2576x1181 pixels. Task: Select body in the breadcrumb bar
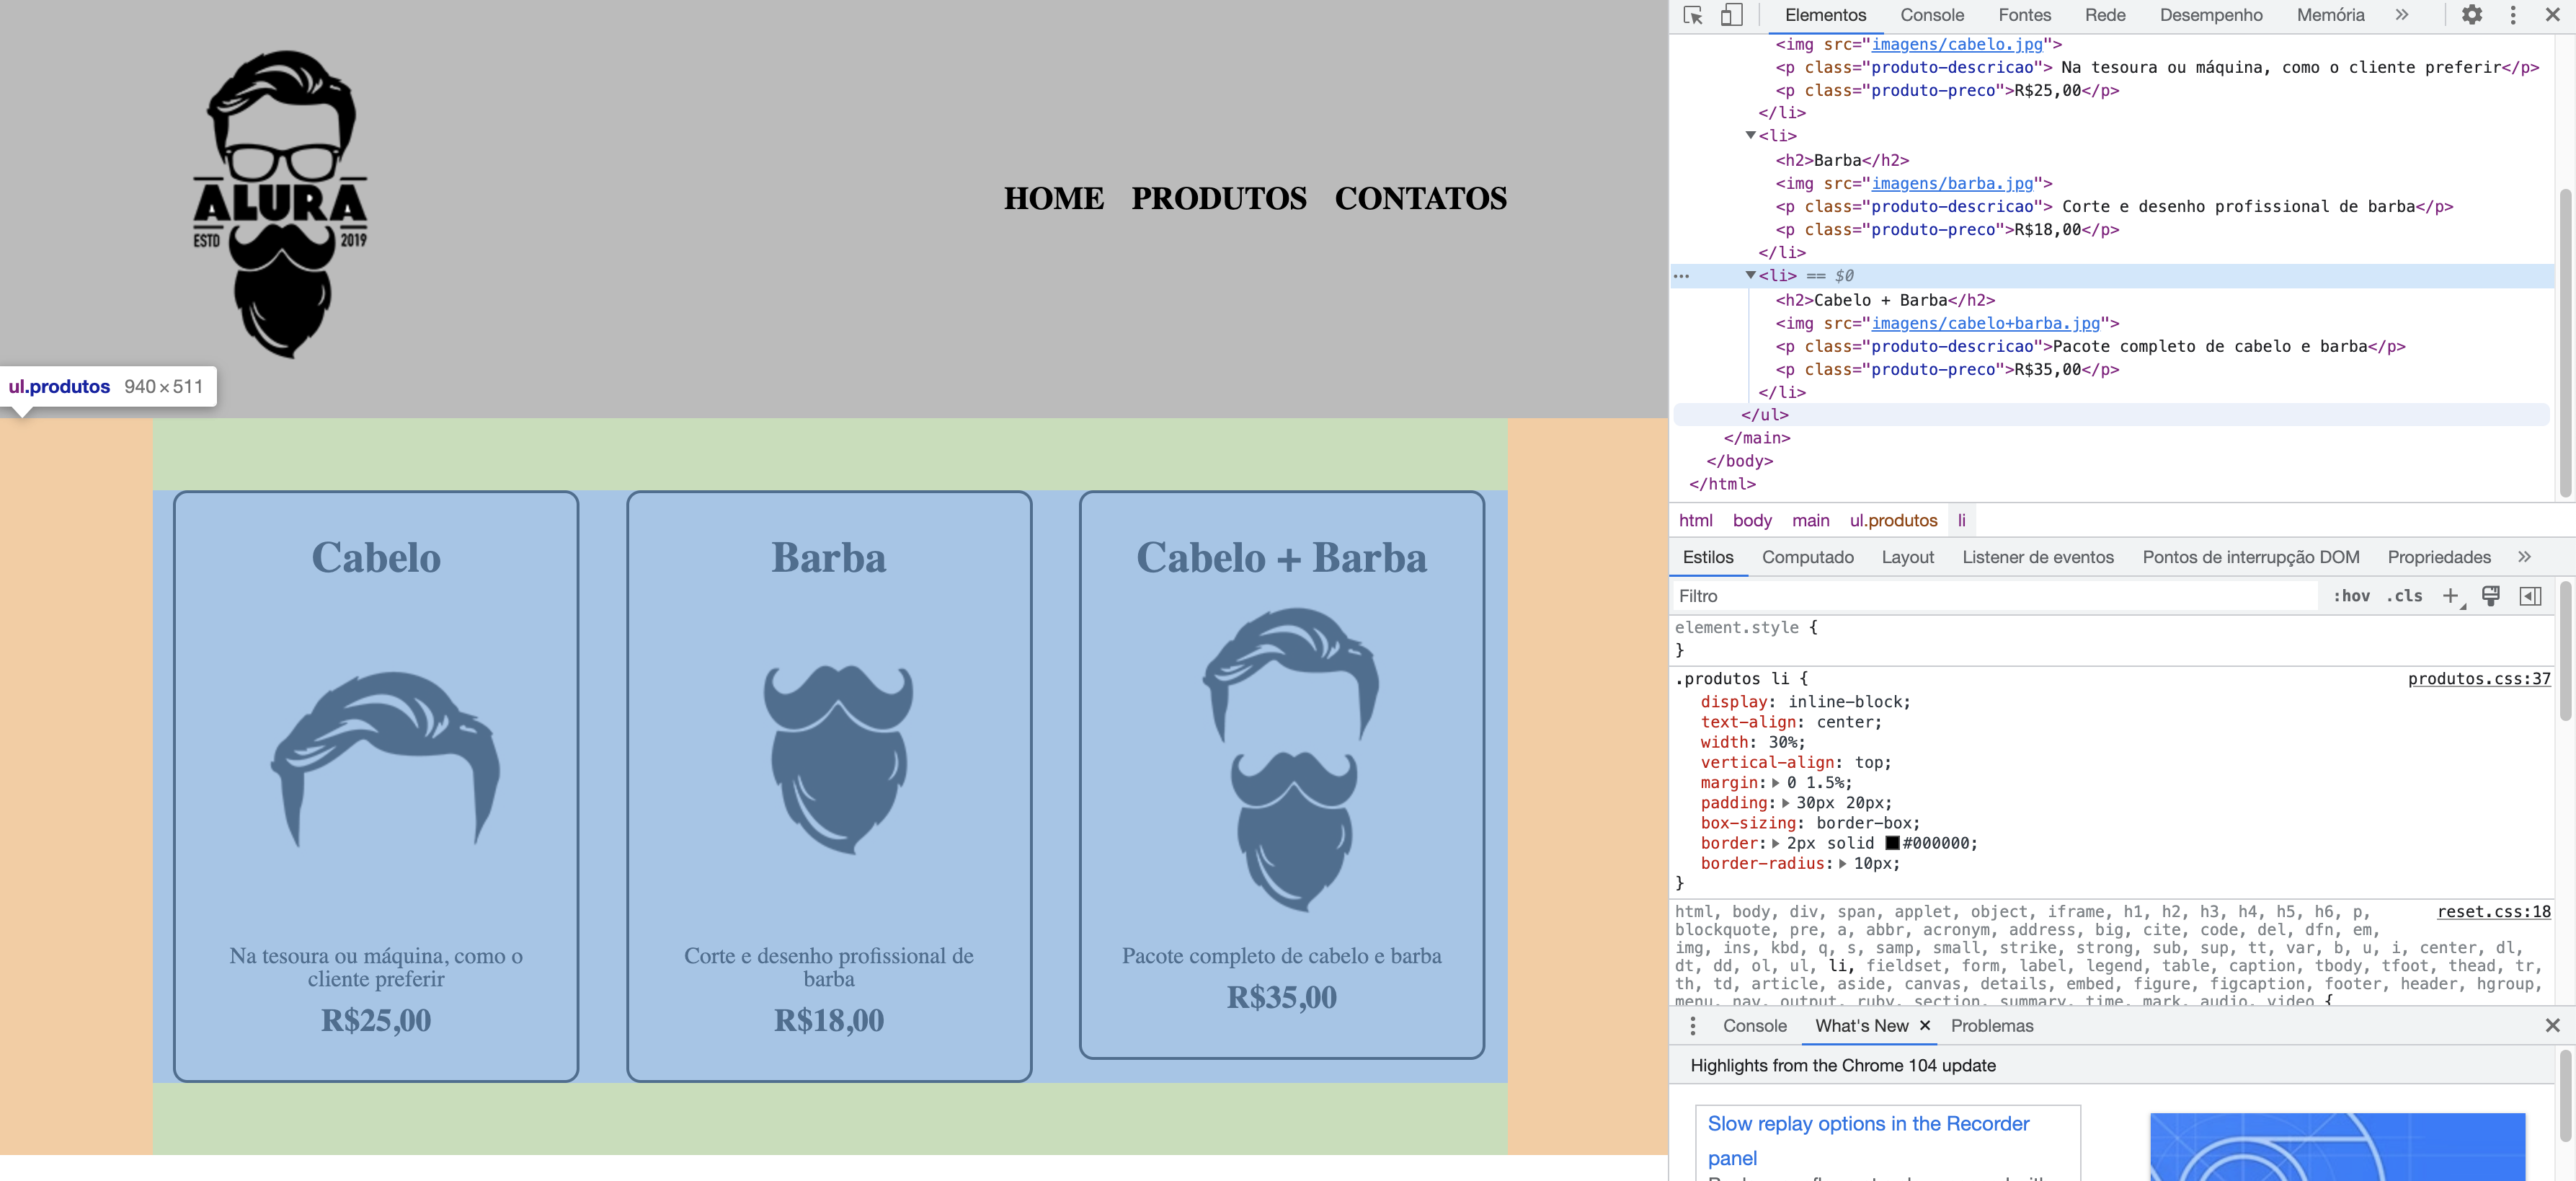pos(1752,520)
